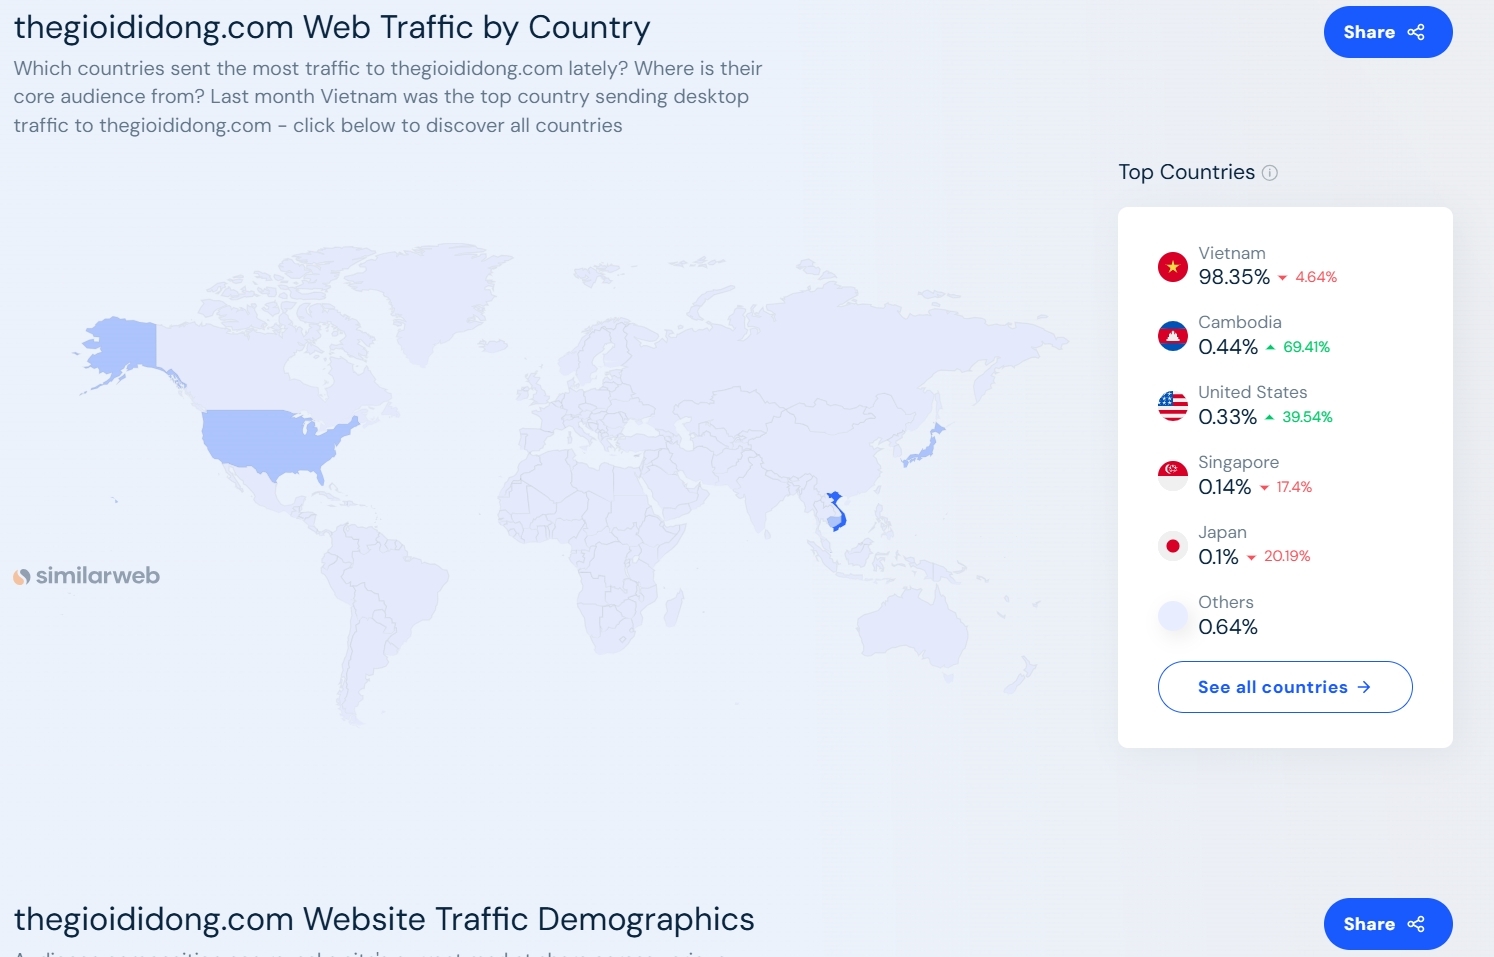Click the red down arrow next to 17.4%
Image resolution: width=1494 pixels, height=957 pixels.
pos(1264,488)
